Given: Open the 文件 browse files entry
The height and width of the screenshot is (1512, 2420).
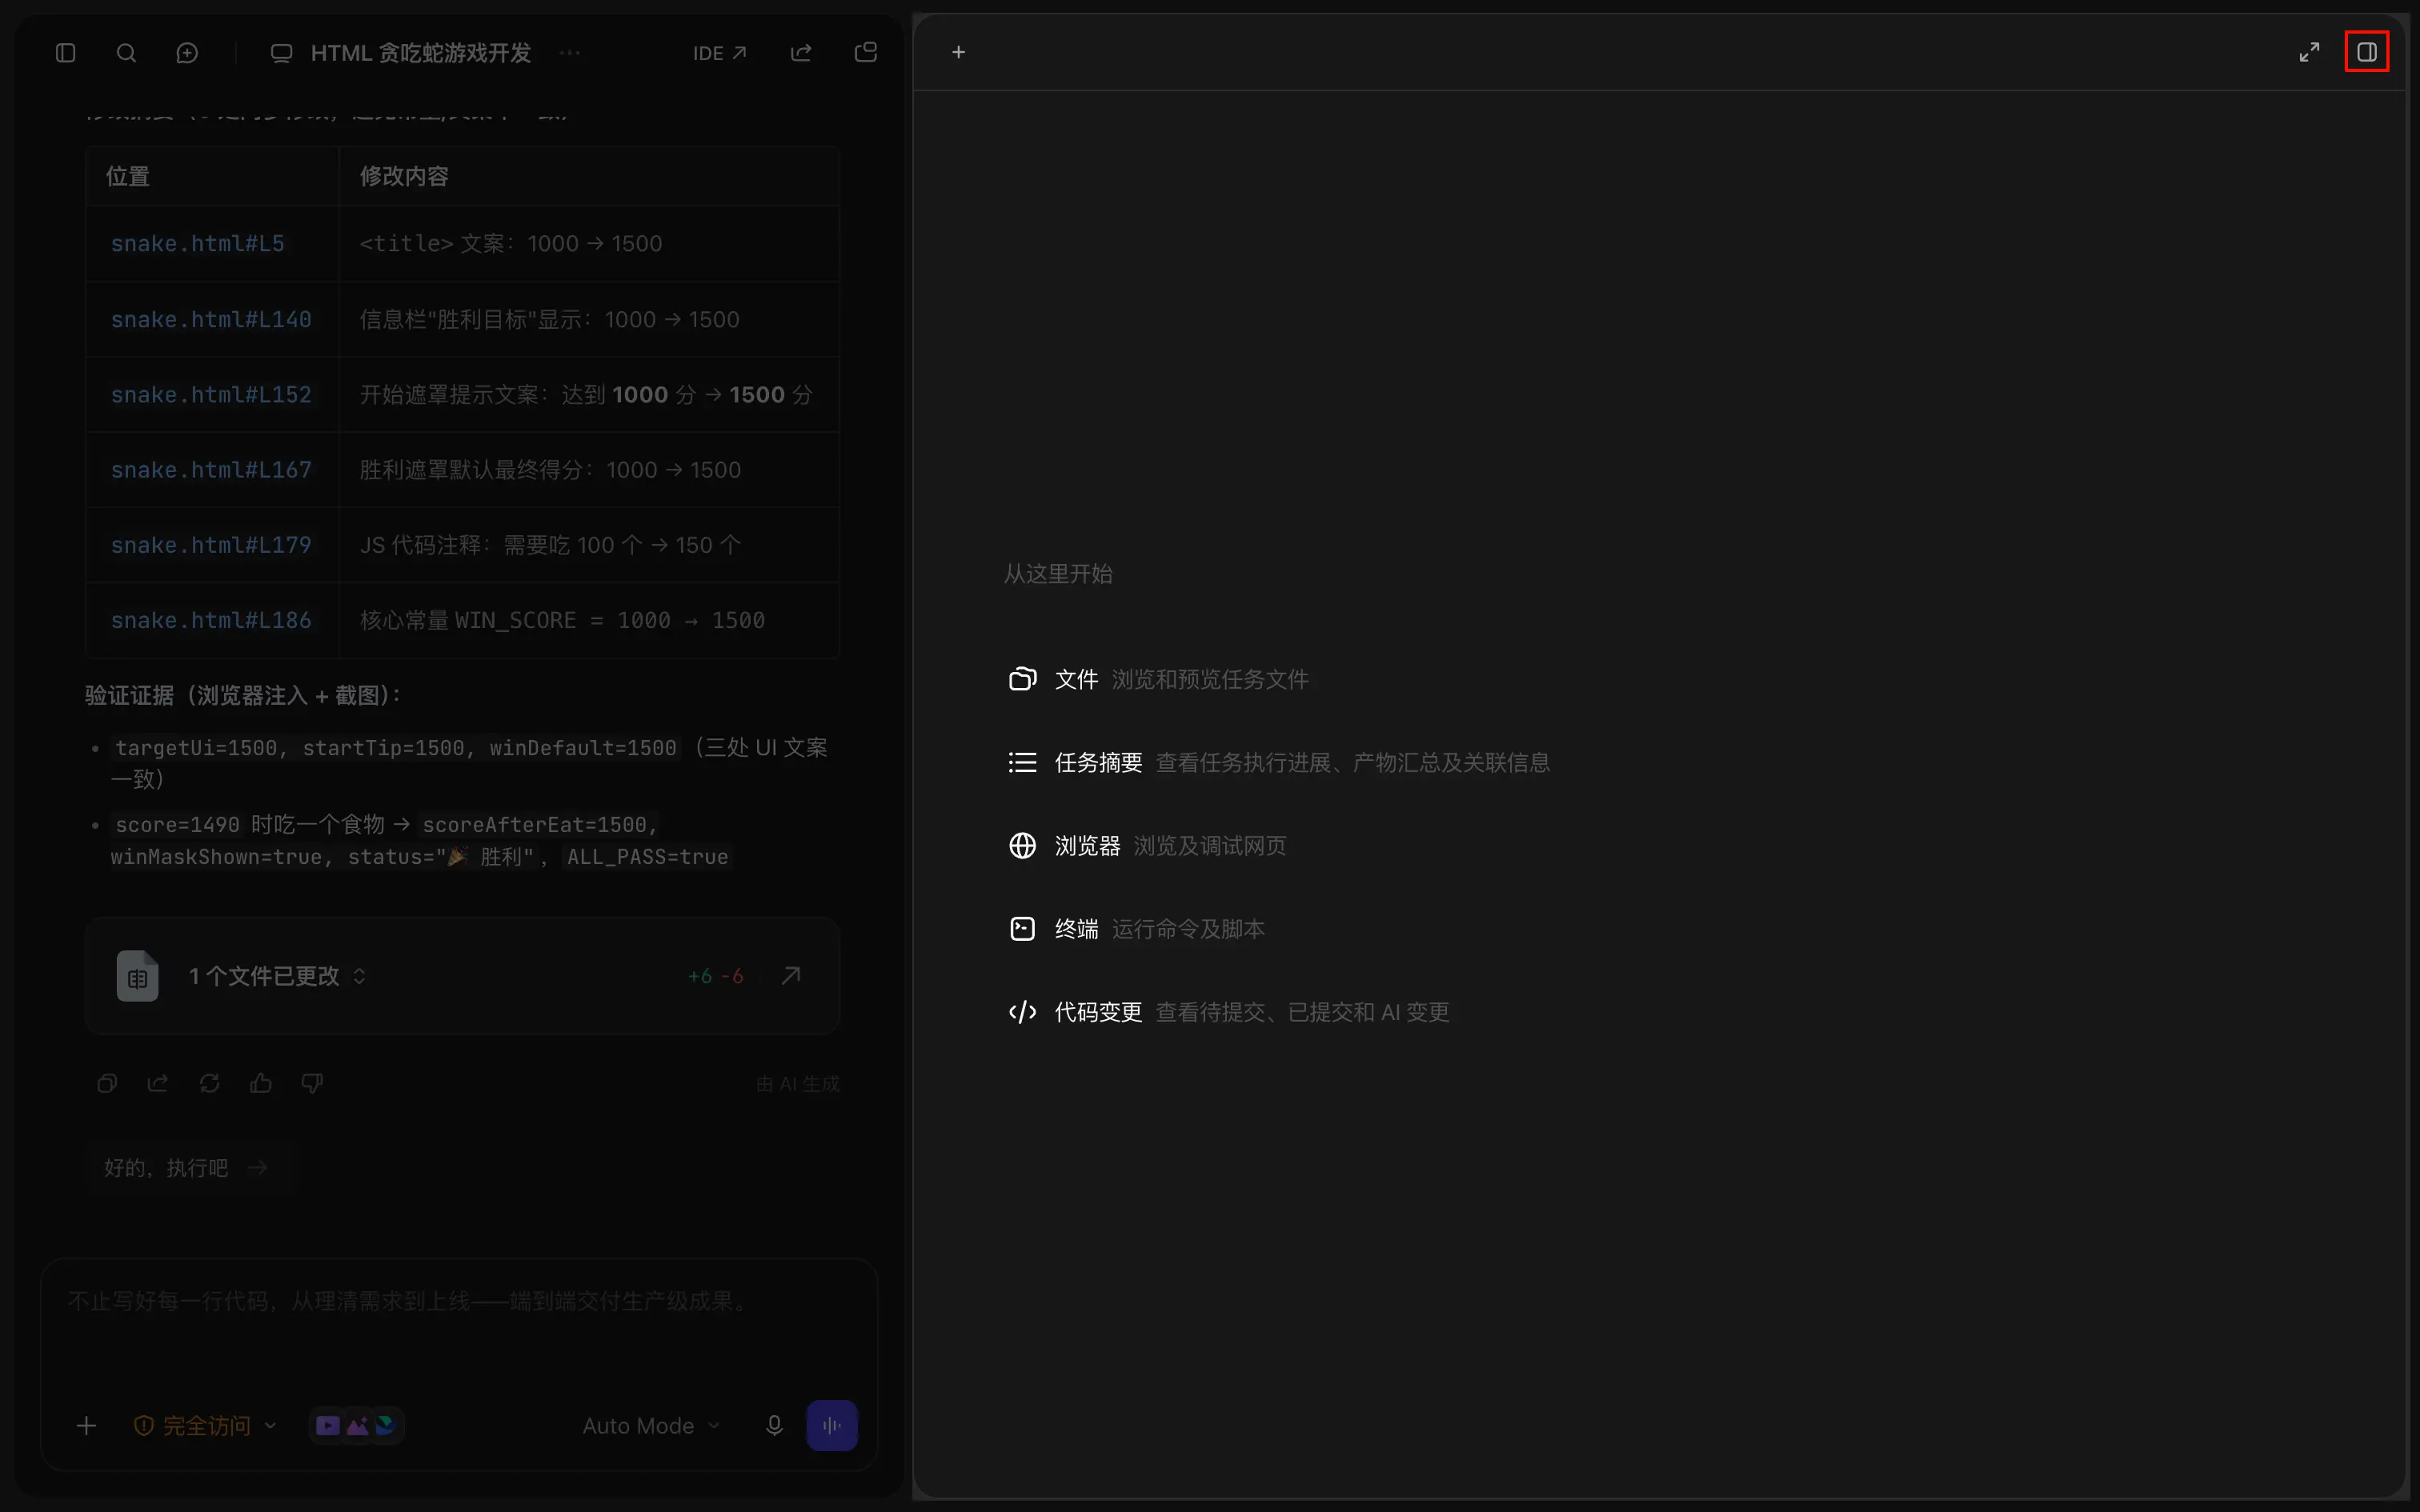Looking at the screenshot, I should point(1159,679).
